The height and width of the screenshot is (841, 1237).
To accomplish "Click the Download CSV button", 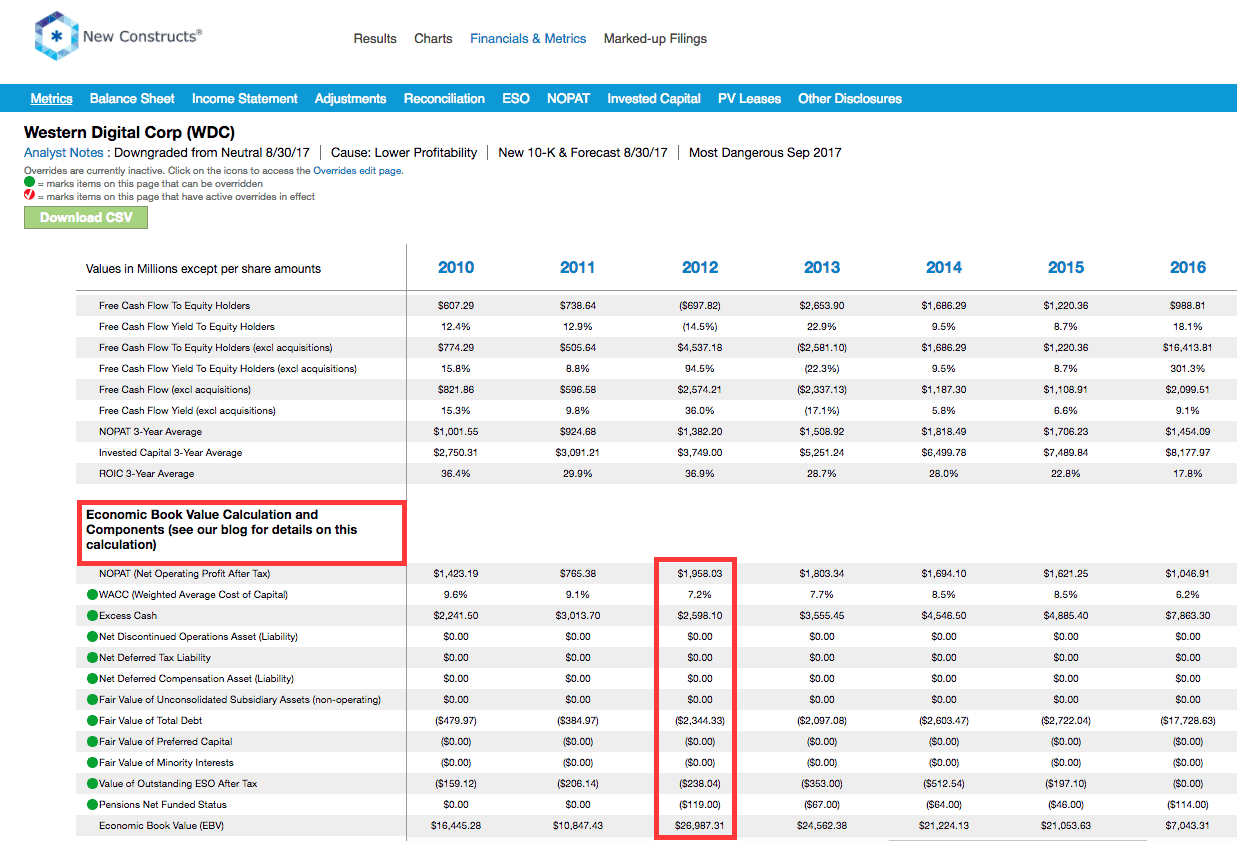I will 86,217.
